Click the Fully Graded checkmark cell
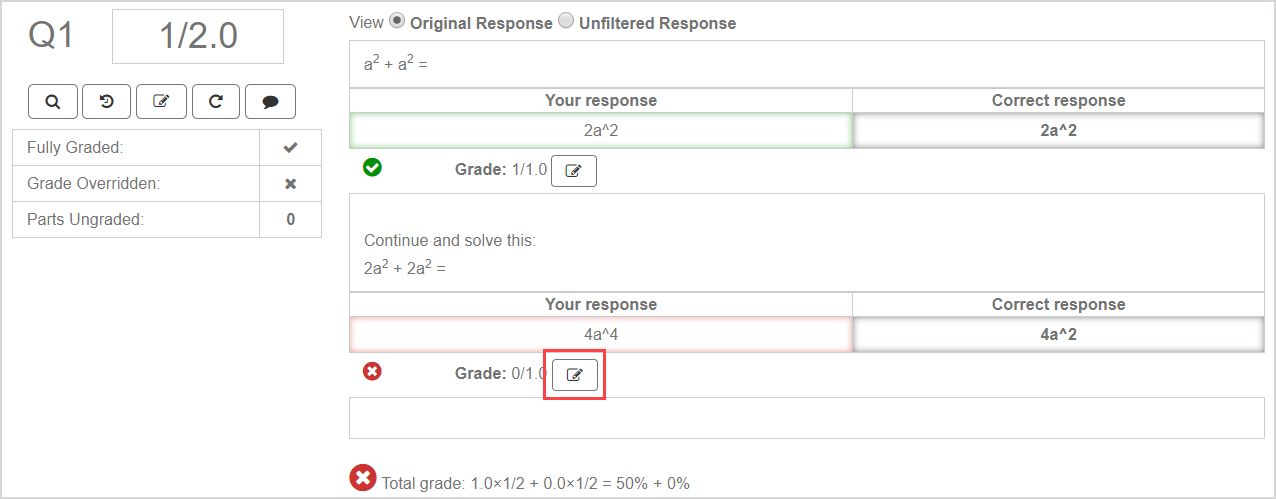 [290, 148]
